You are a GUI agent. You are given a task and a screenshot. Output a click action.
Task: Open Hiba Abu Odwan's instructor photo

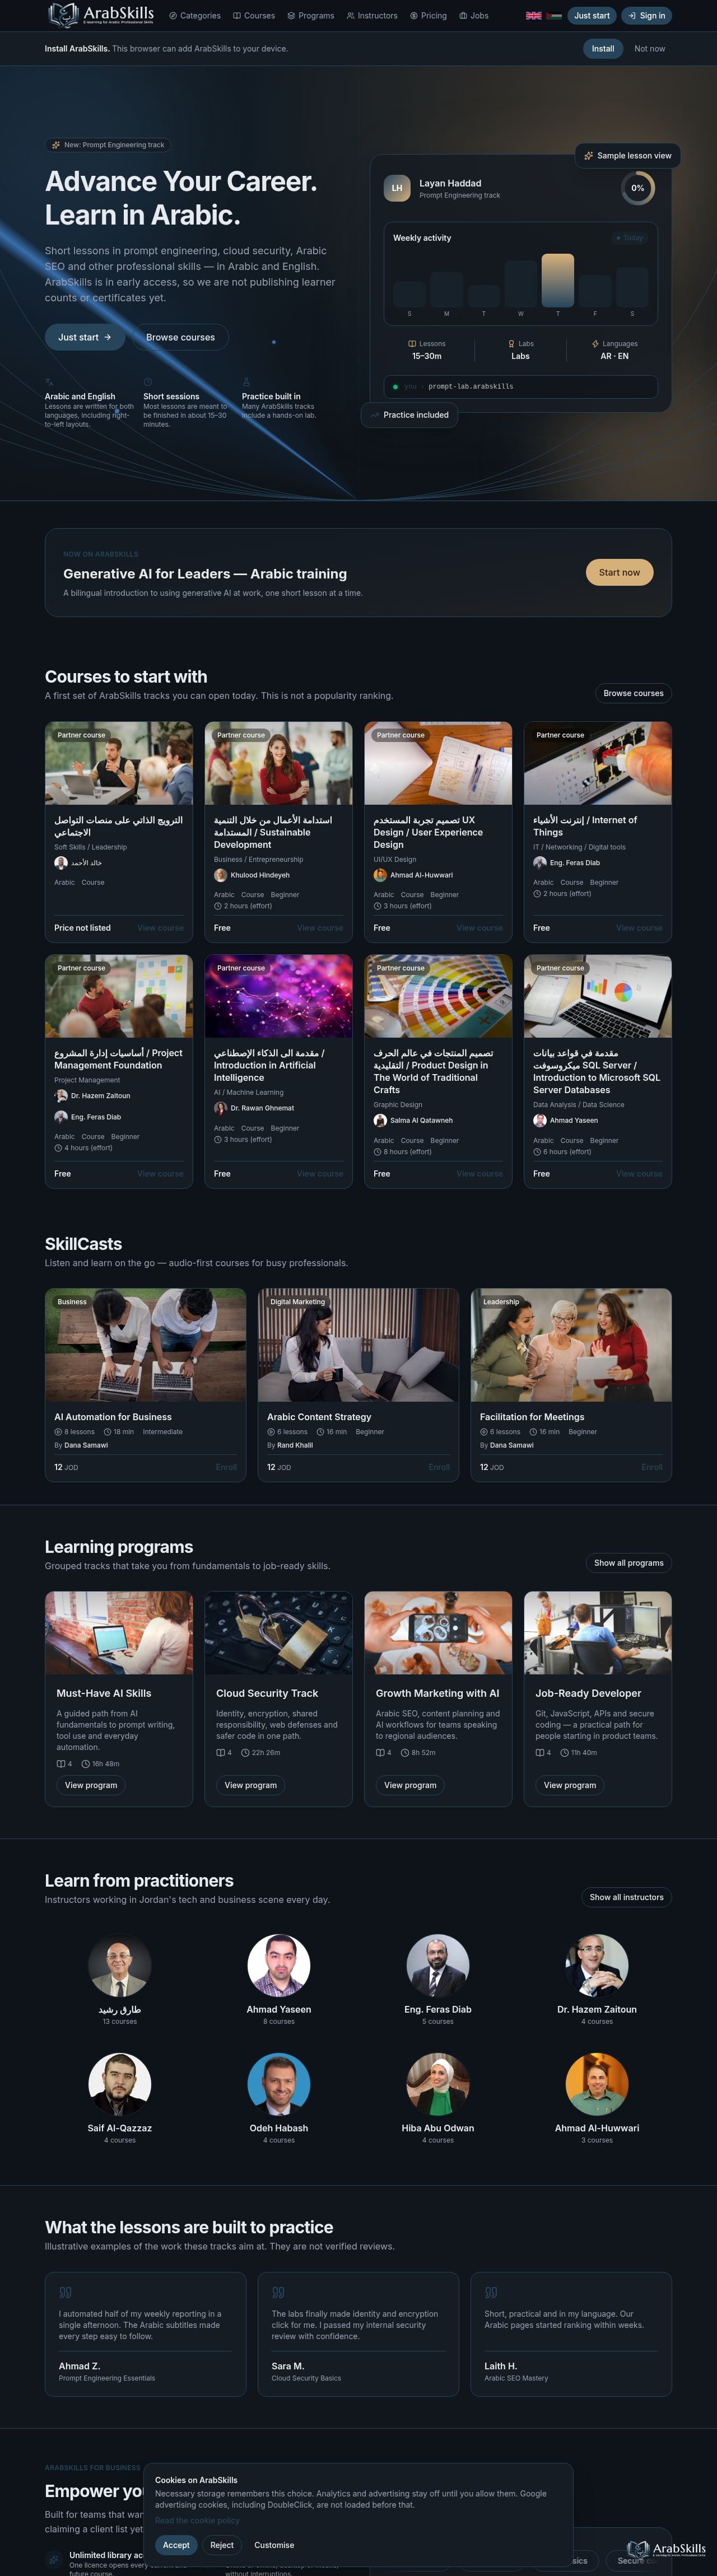point(438,2084)
